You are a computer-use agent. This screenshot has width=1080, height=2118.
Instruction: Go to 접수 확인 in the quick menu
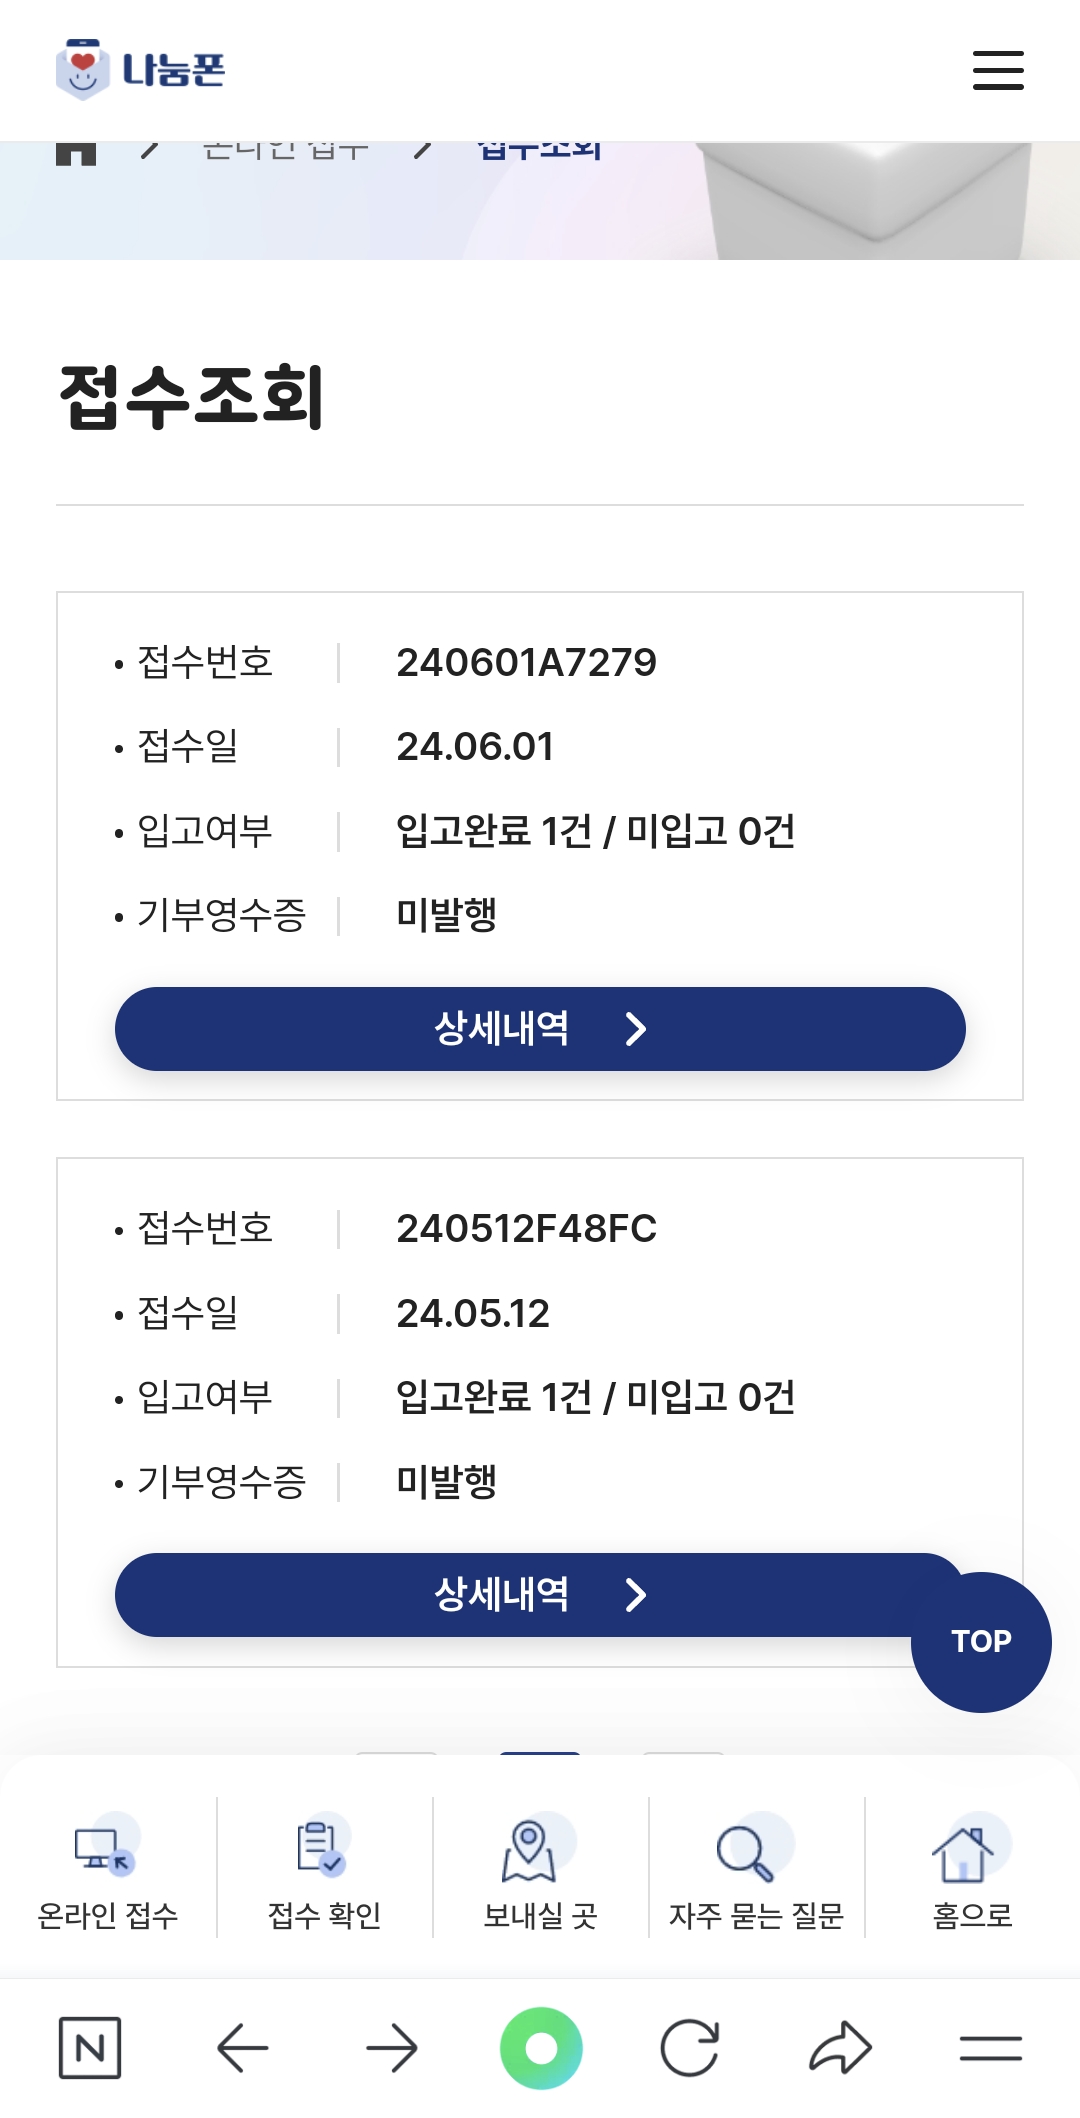coord(324,1870)
